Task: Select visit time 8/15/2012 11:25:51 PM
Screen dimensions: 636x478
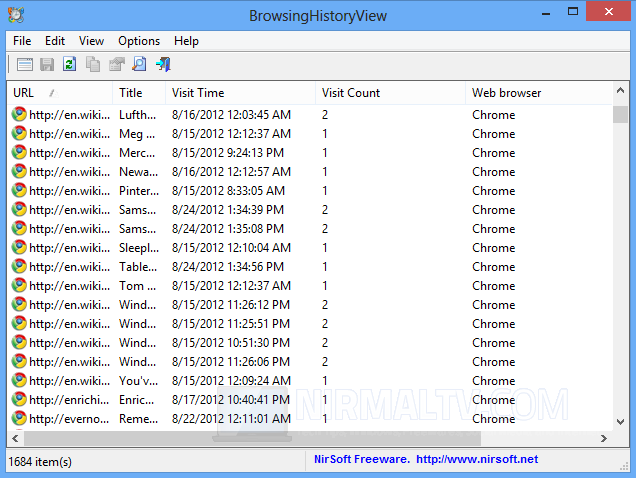Action: tap(231, 324)
